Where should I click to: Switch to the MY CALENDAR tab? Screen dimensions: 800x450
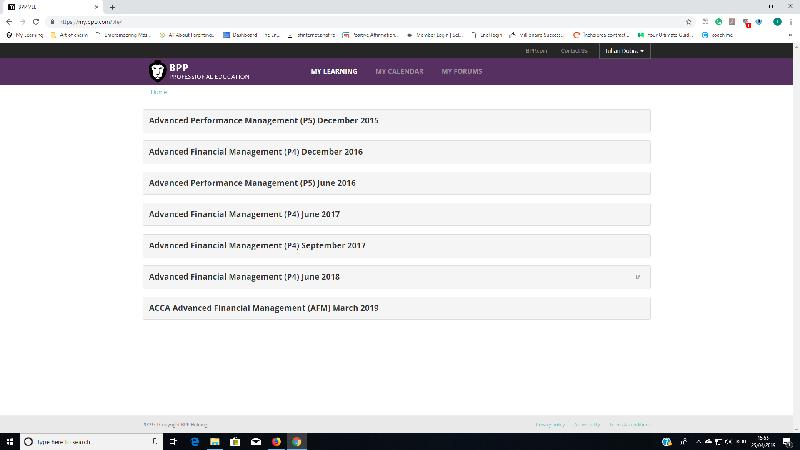click(x=399, y=71)
